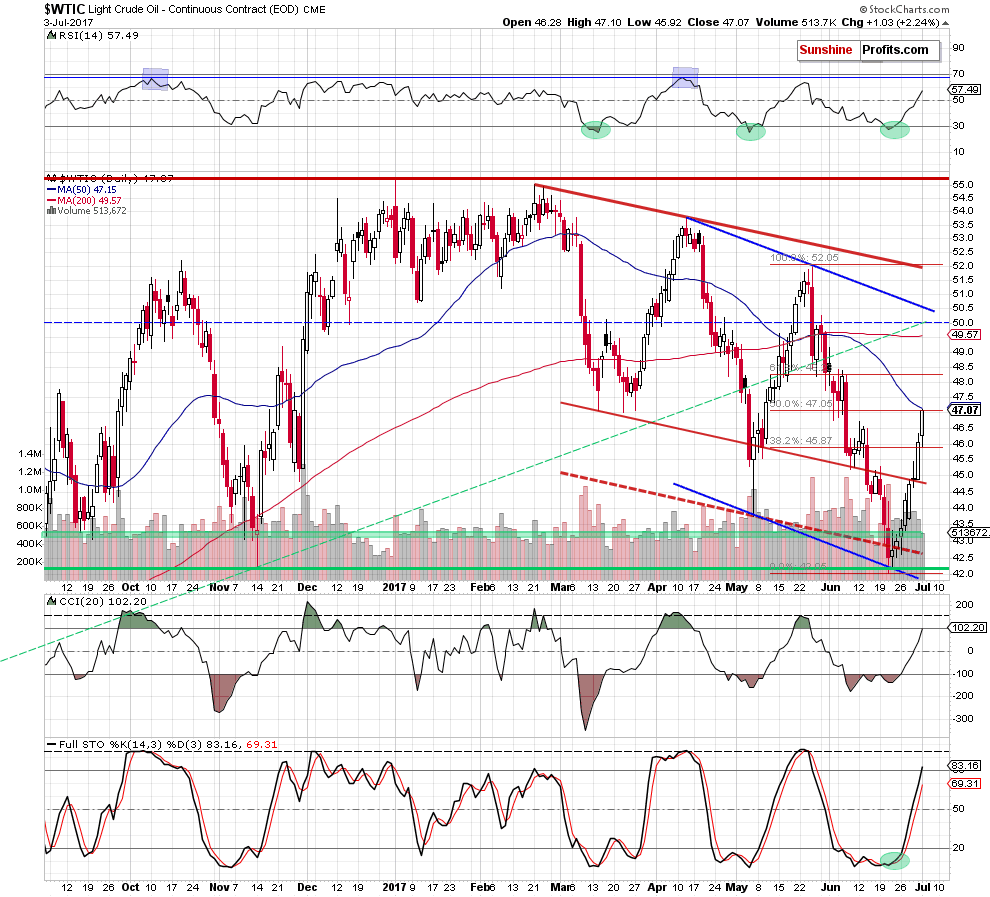
Task: Click the 1.4M volume scale label
Action: [30, 454]
